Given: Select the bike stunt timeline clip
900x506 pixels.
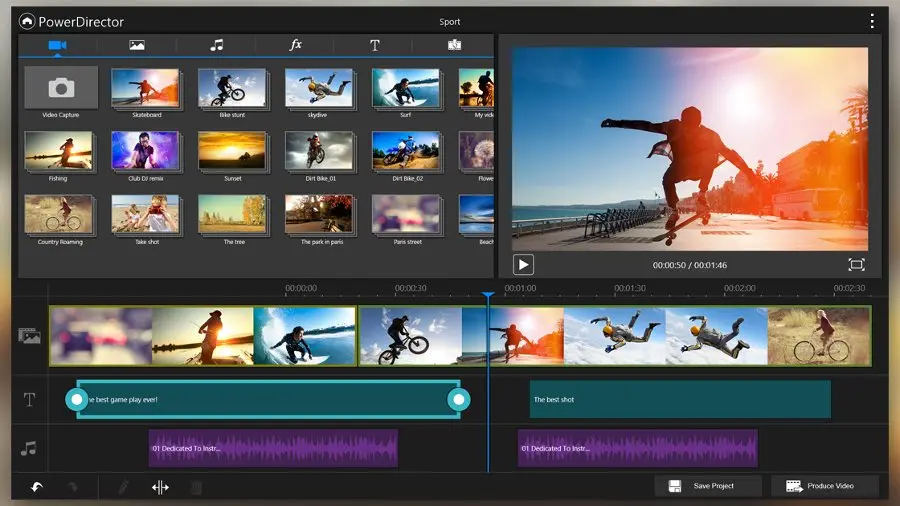Looking at the screenshot, I should [x=410, y=336].
